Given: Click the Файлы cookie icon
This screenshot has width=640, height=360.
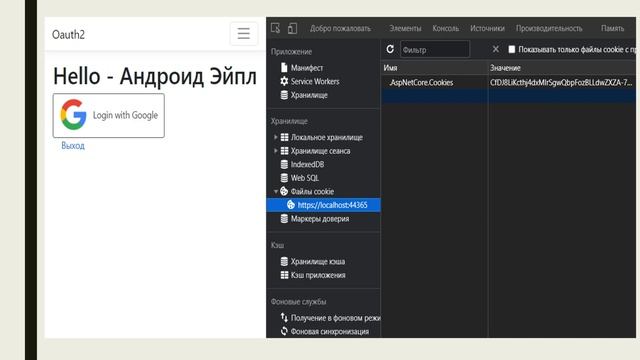Looking at the screenshot, I should coord(284,191).
